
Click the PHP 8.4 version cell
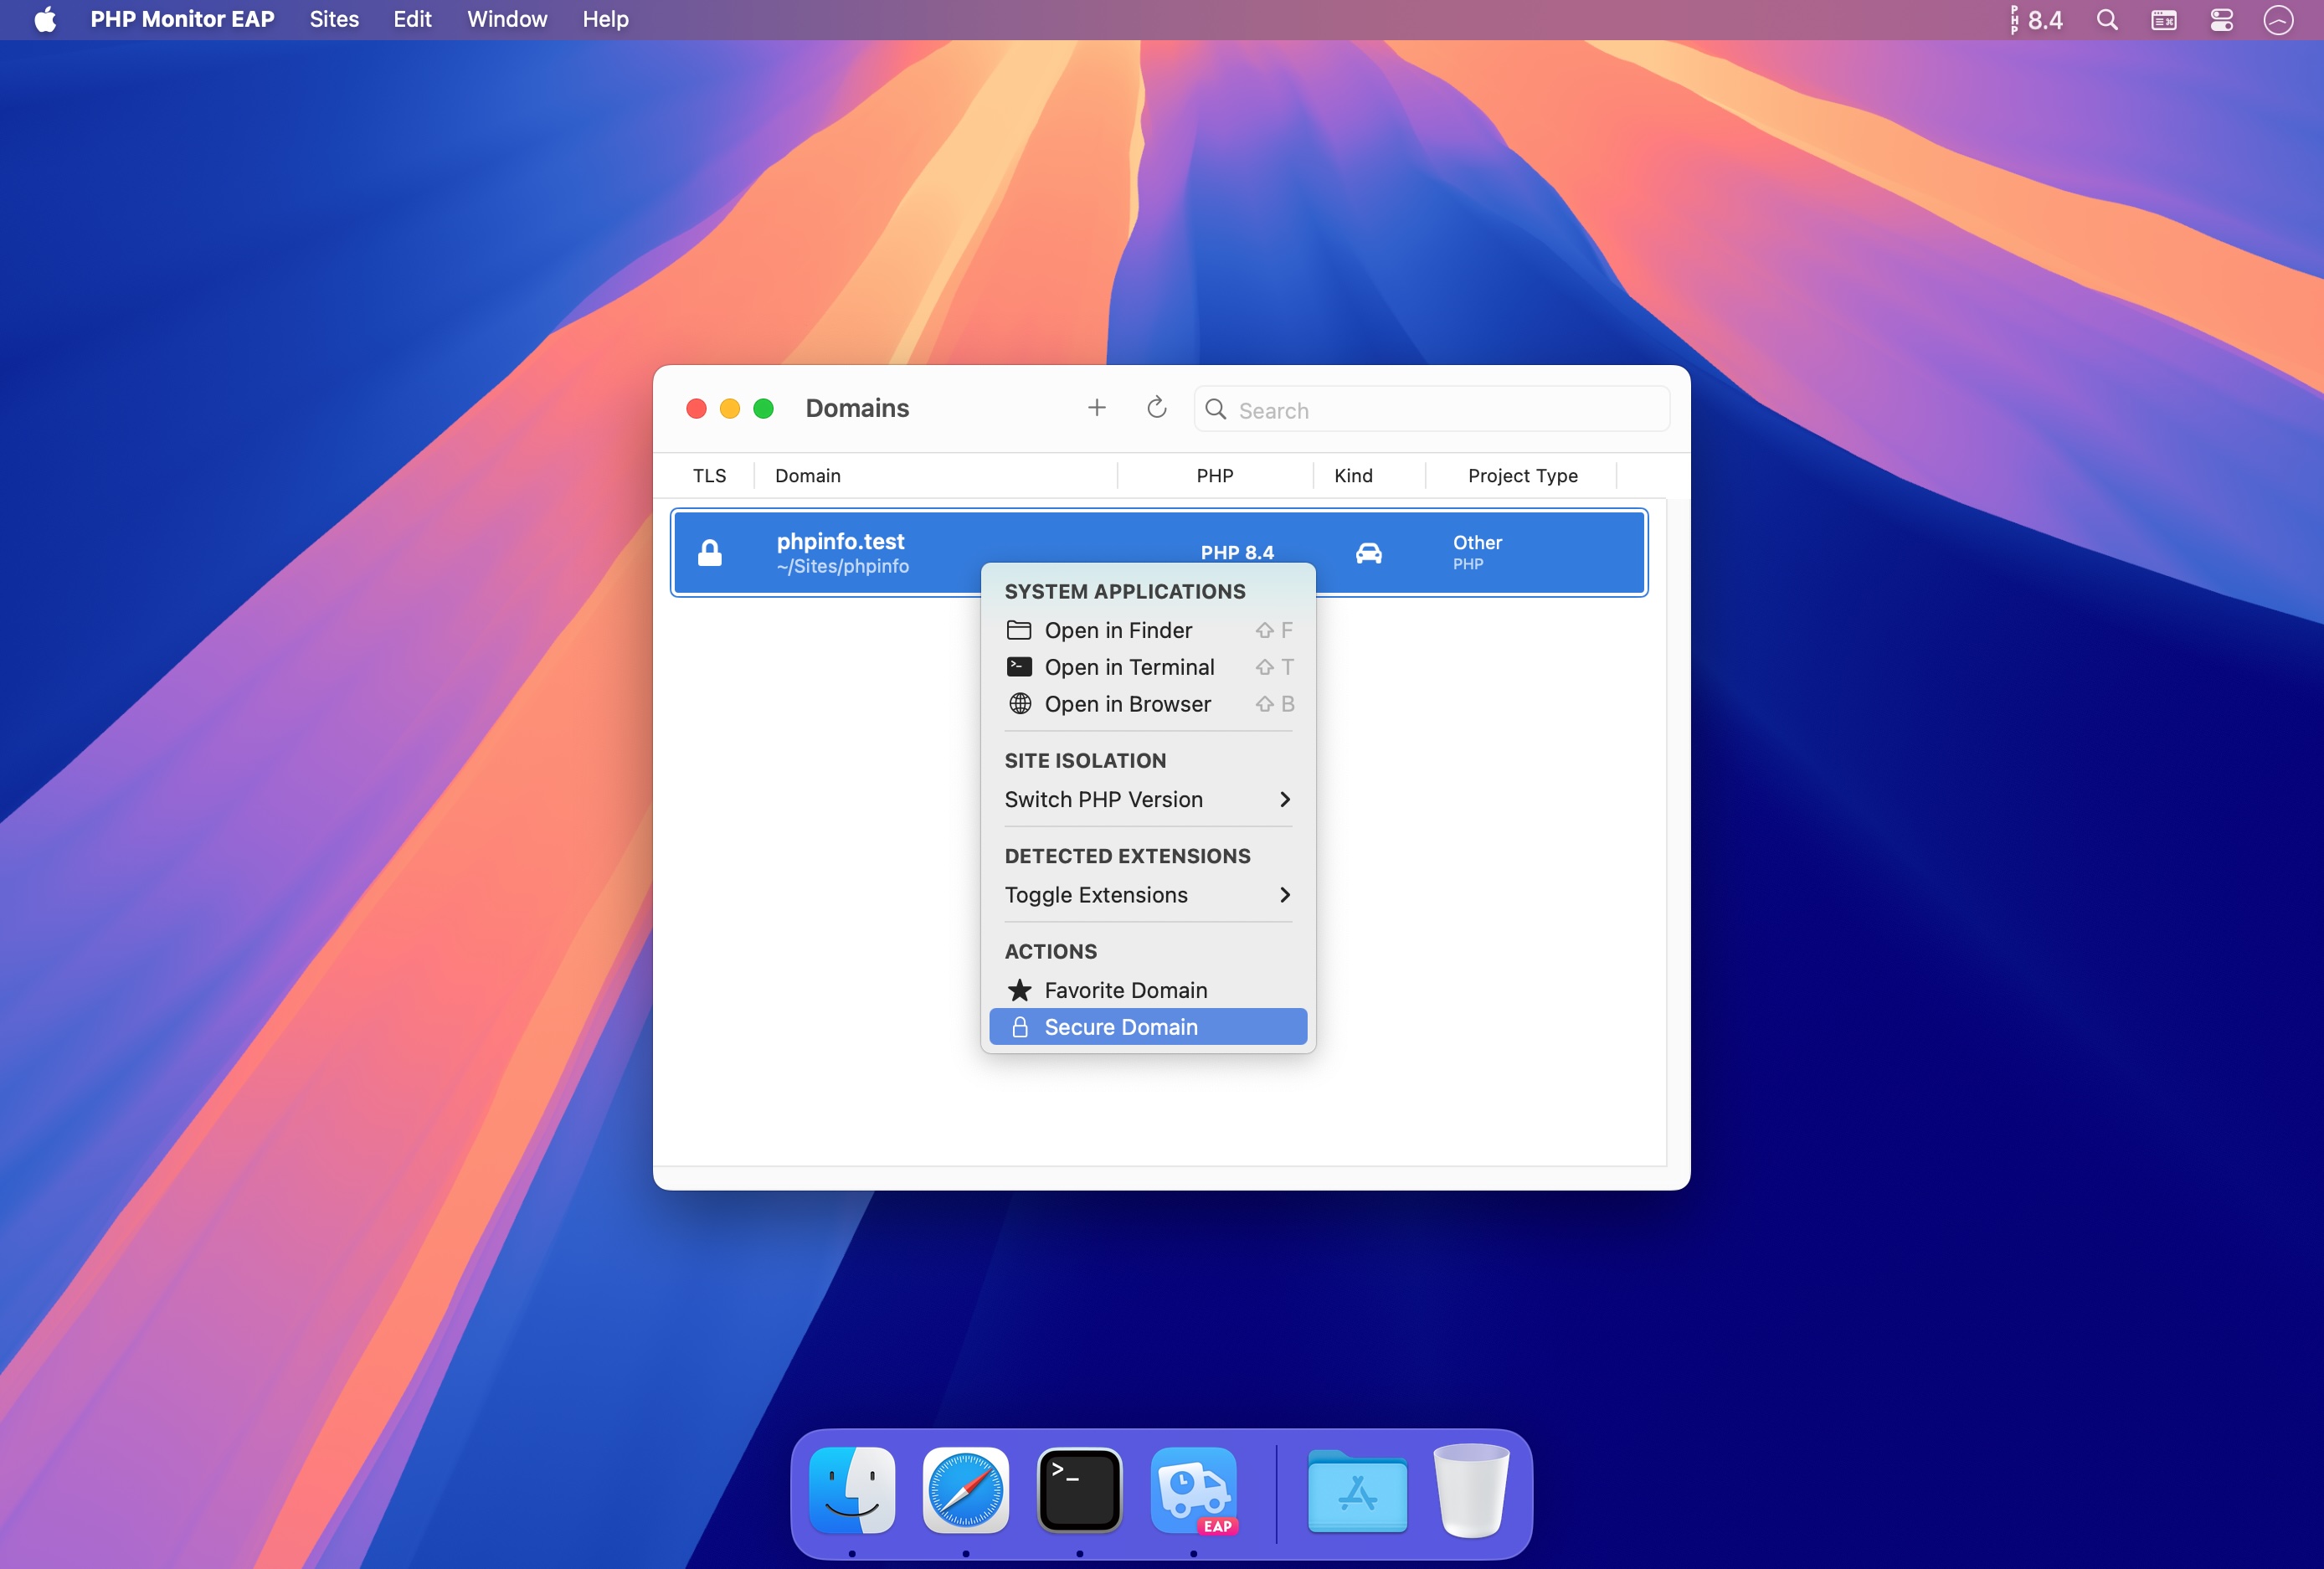[1237, 553]
